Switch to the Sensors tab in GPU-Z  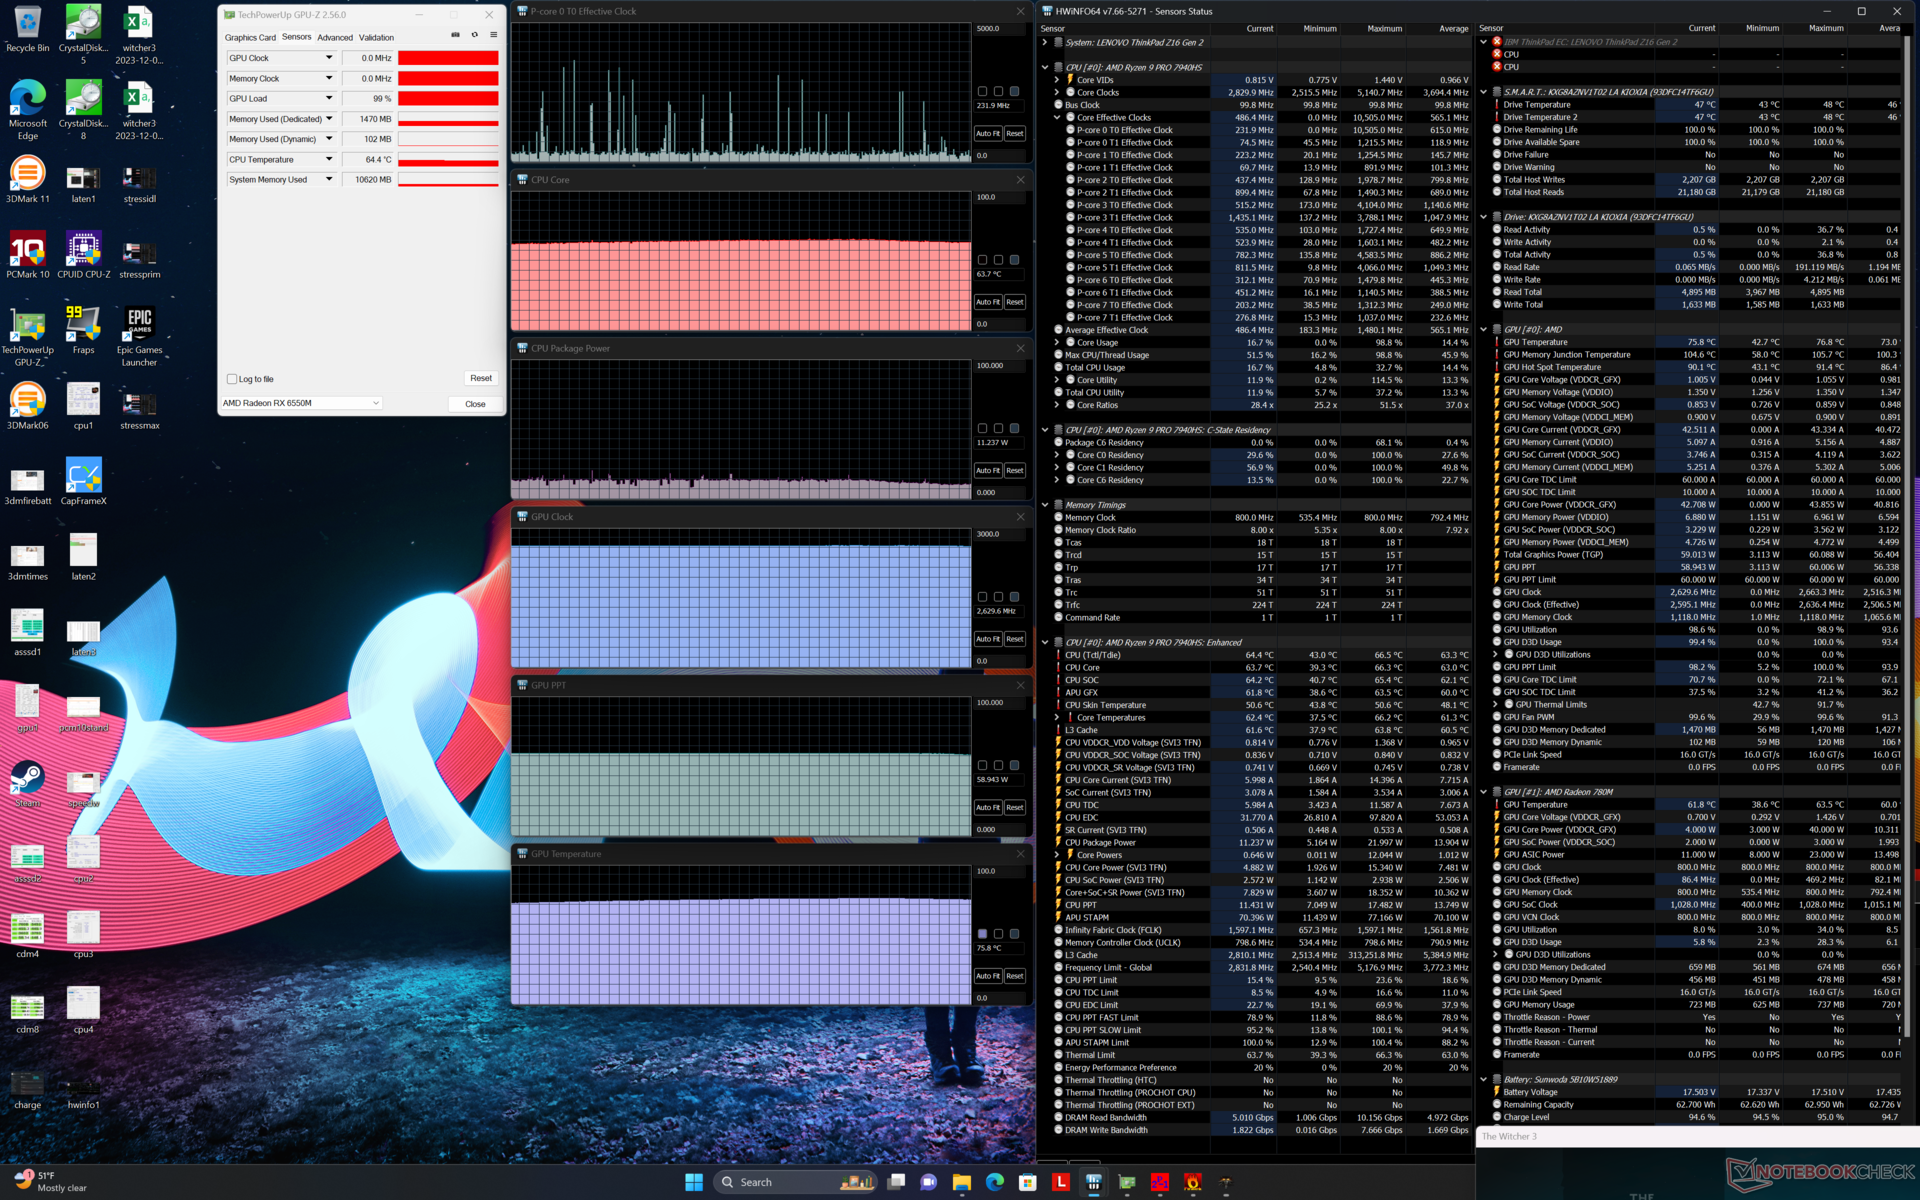(296, 37)
